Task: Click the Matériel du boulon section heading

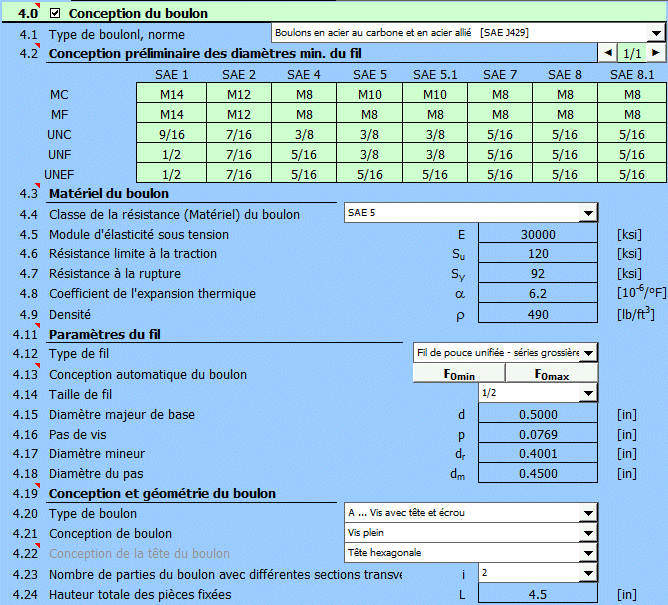Action: (x=109, y=193)
